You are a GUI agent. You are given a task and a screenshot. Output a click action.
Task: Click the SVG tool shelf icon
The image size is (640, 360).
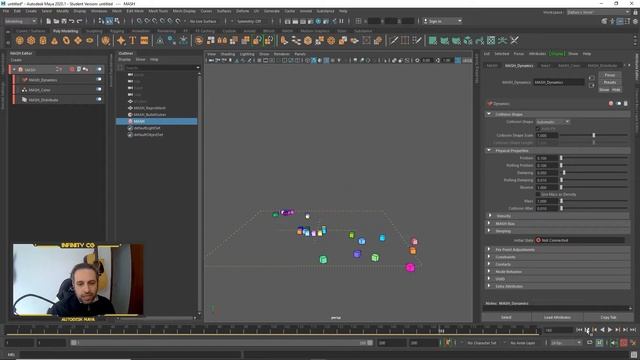click(x=144, y=40)
